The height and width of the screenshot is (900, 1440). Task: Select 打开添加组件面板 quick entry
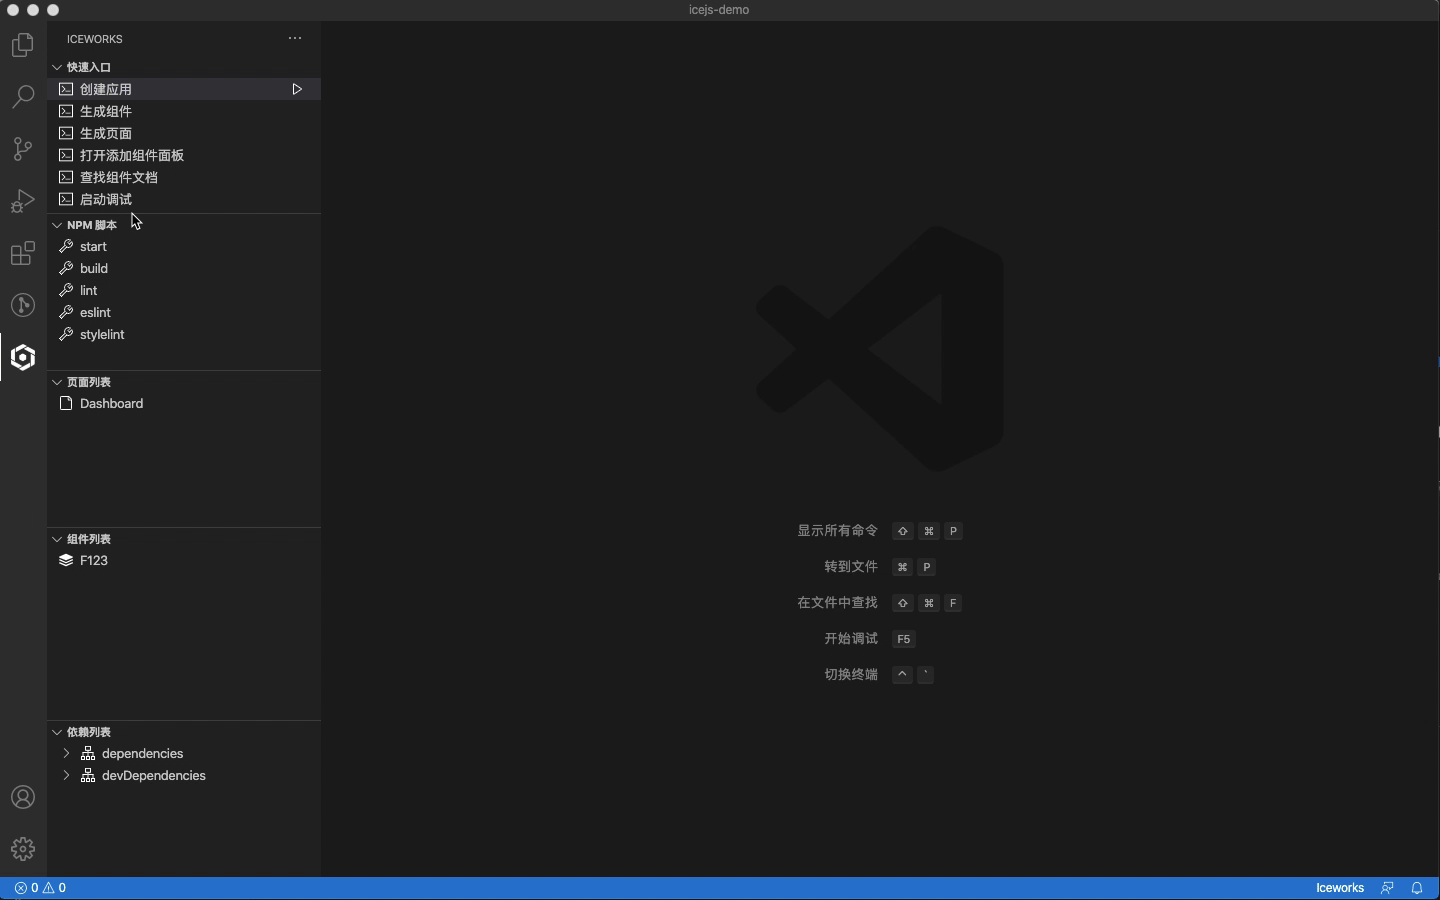click(184, 155)
